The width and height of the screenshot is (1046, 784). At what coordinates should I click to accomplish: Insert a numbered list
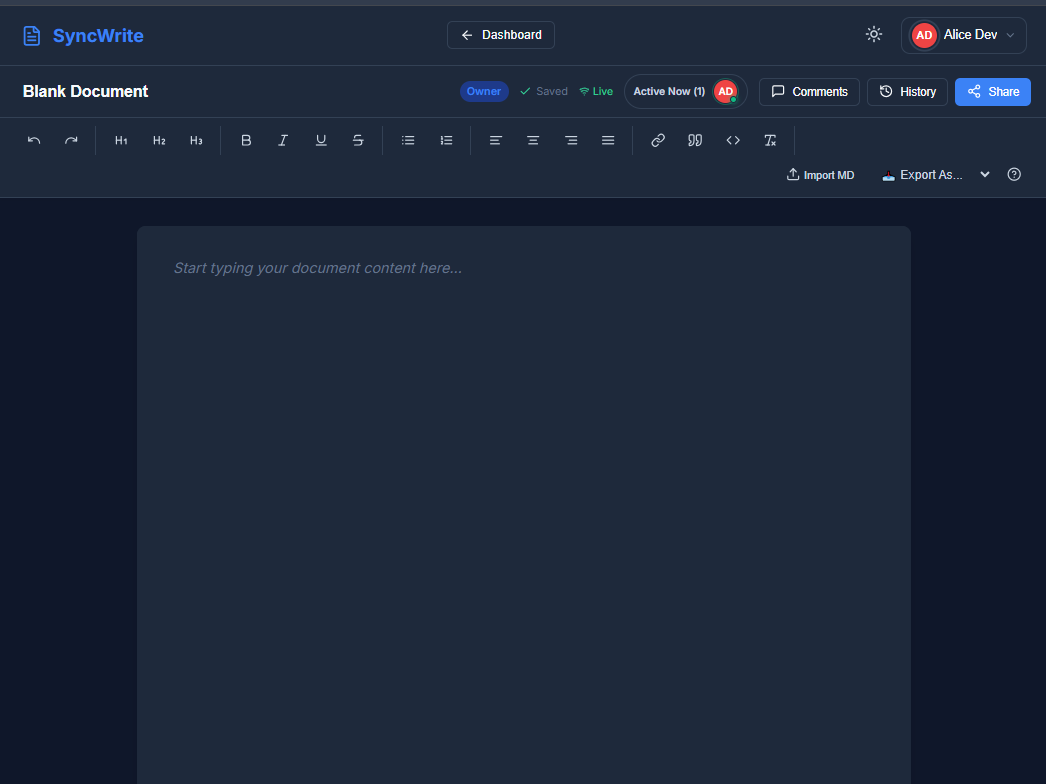point(446,140)
